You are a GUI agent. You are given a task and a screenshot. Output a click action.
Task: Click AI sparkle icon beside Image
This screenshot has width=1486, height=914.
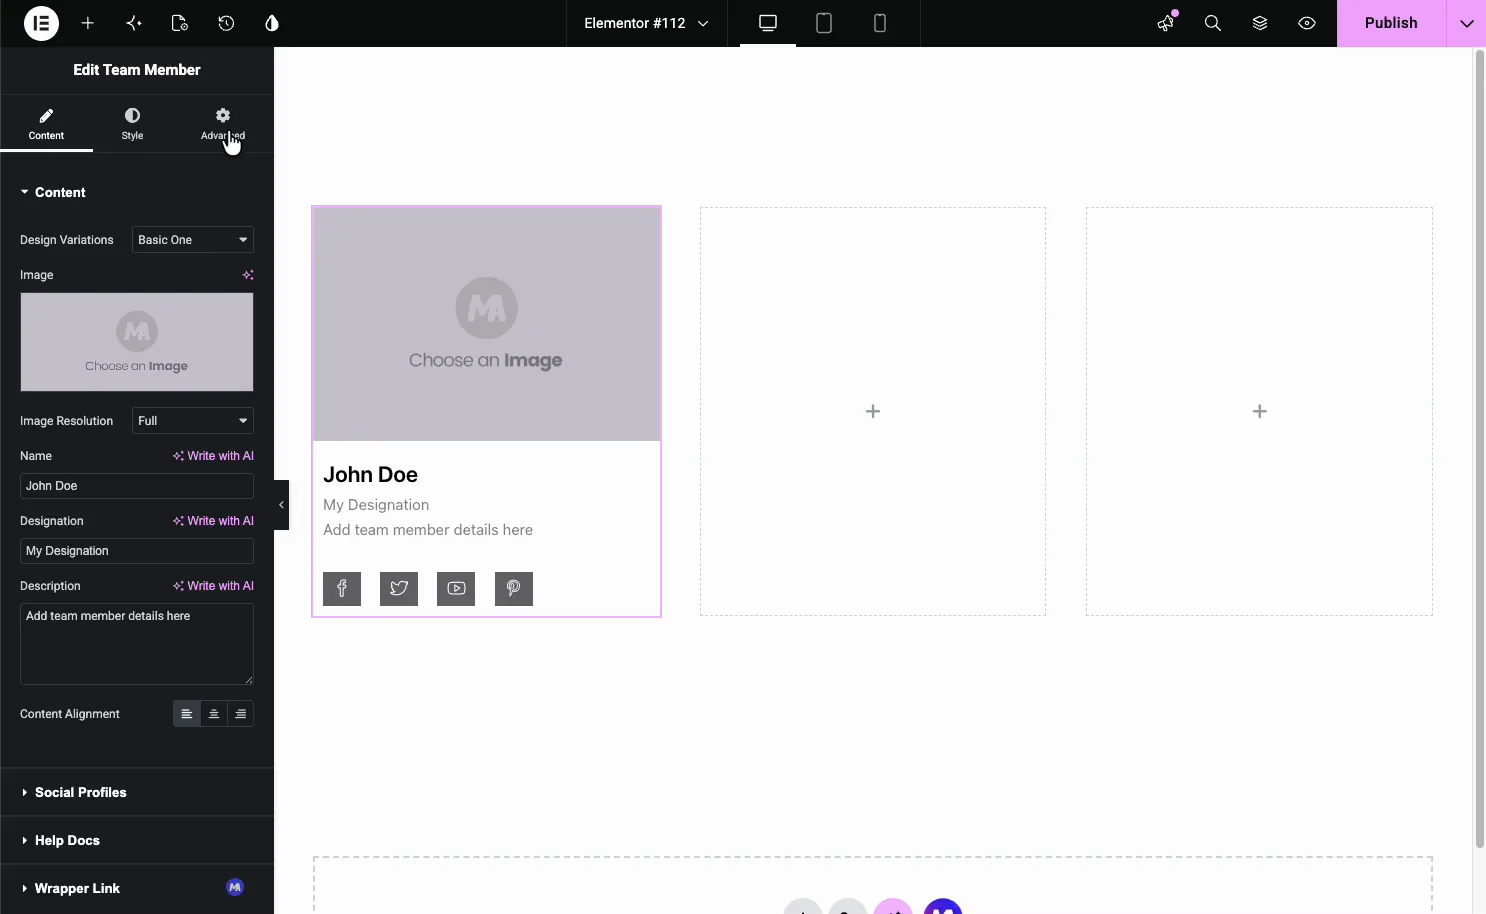248,275
